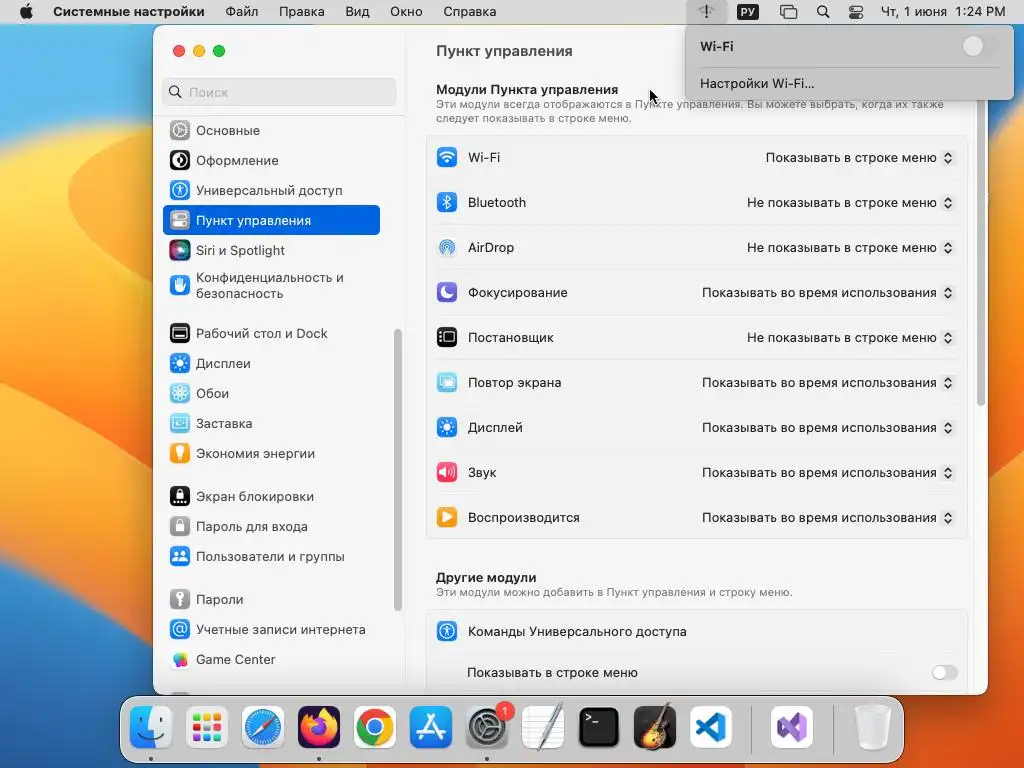Open Trash in the Dock

pos(872,727)
